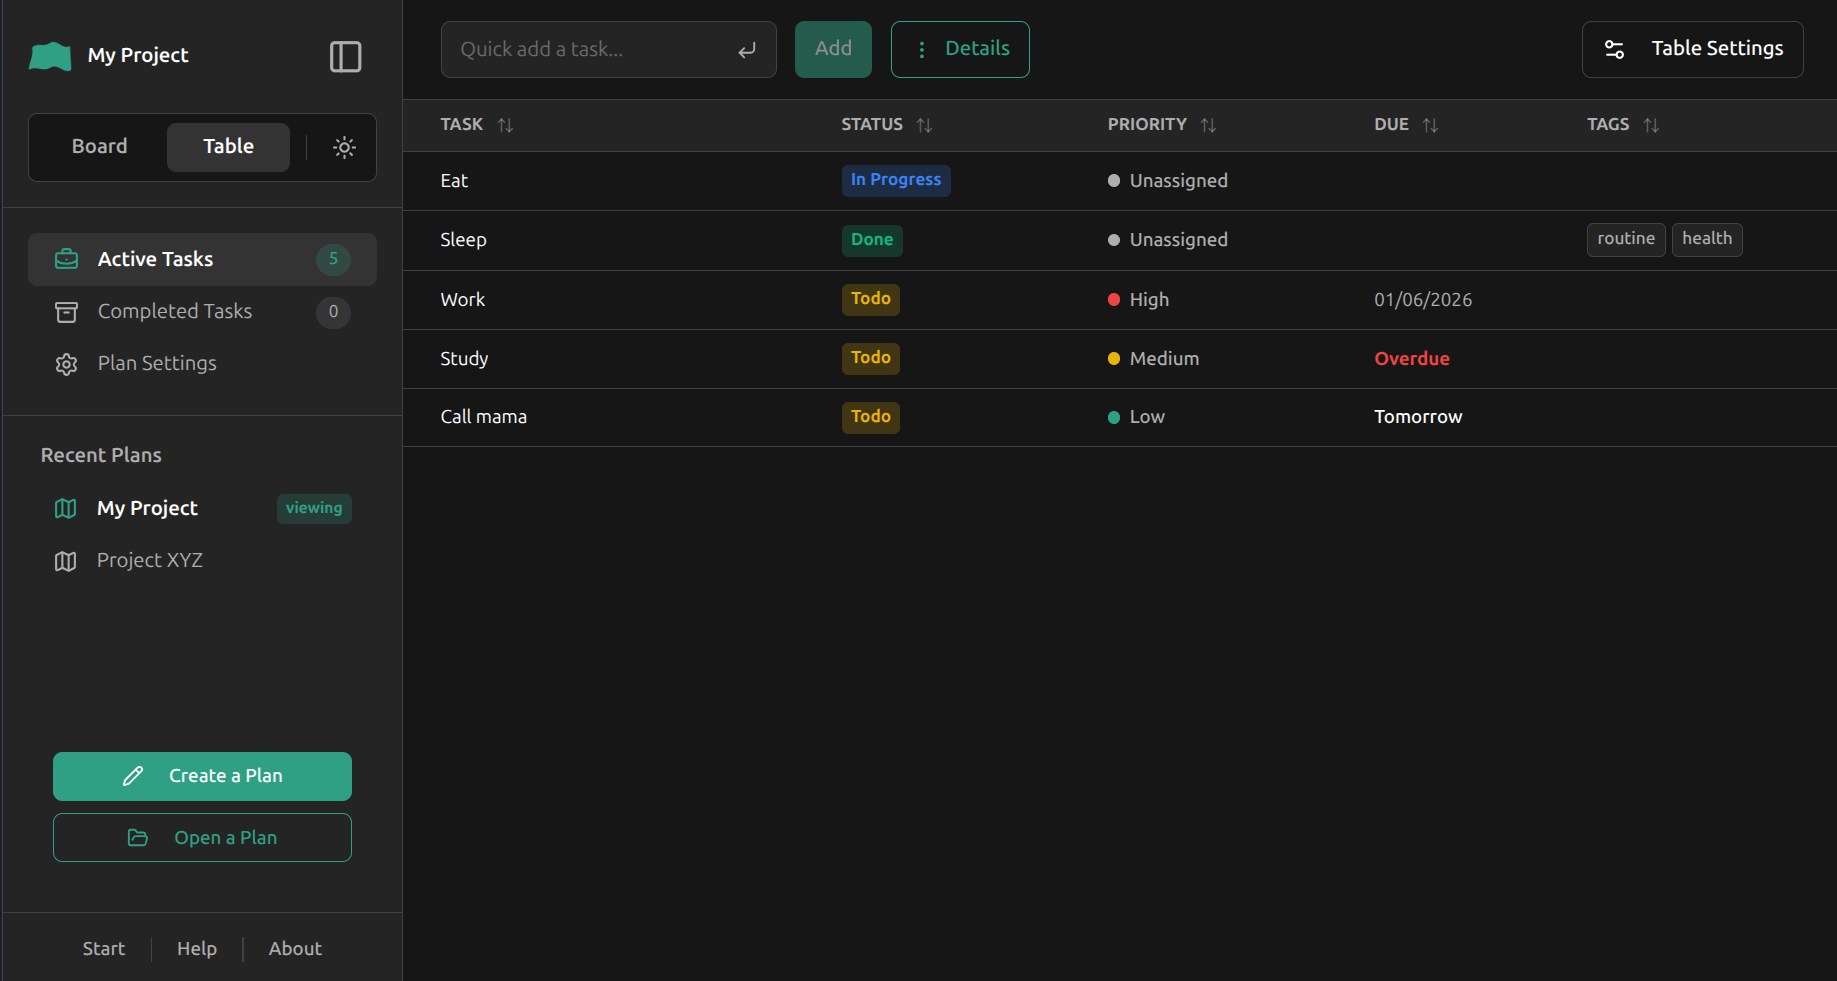Click the Project XYZ map icon
1837x981 pixels.
click(x=65, y=561)
